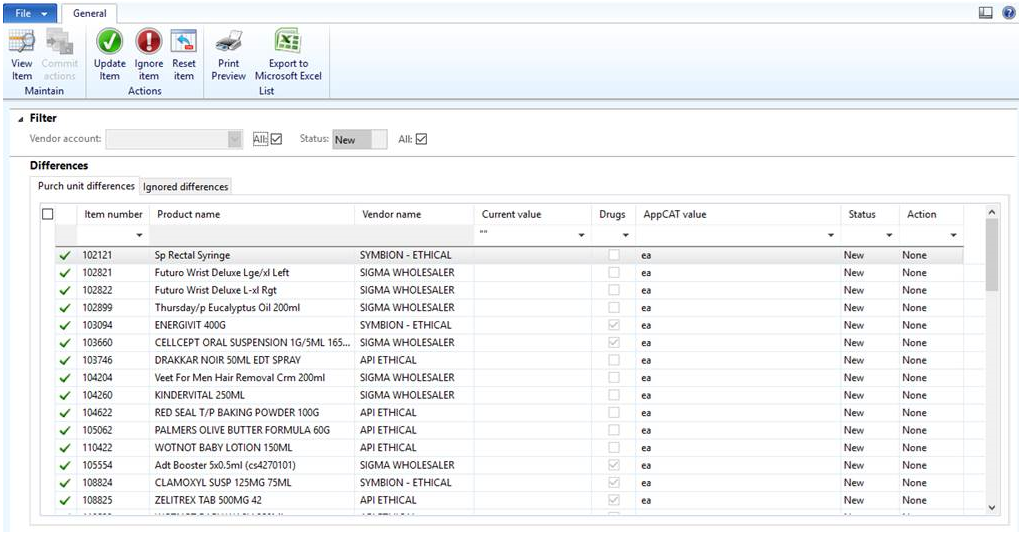The height and width of the screenshot is (546, 1019).
Task: Open Print Preview
Action: 229,55
